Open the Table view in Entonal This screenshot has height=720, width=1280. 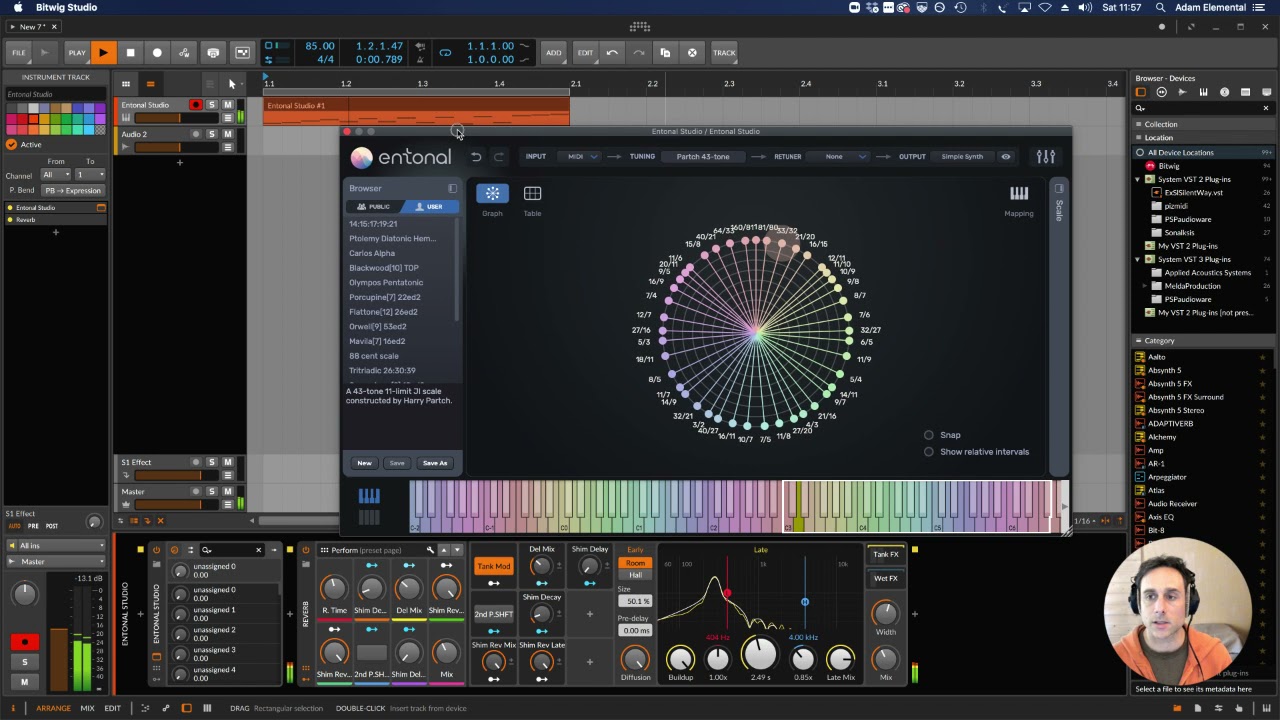[x=532, y=194]
